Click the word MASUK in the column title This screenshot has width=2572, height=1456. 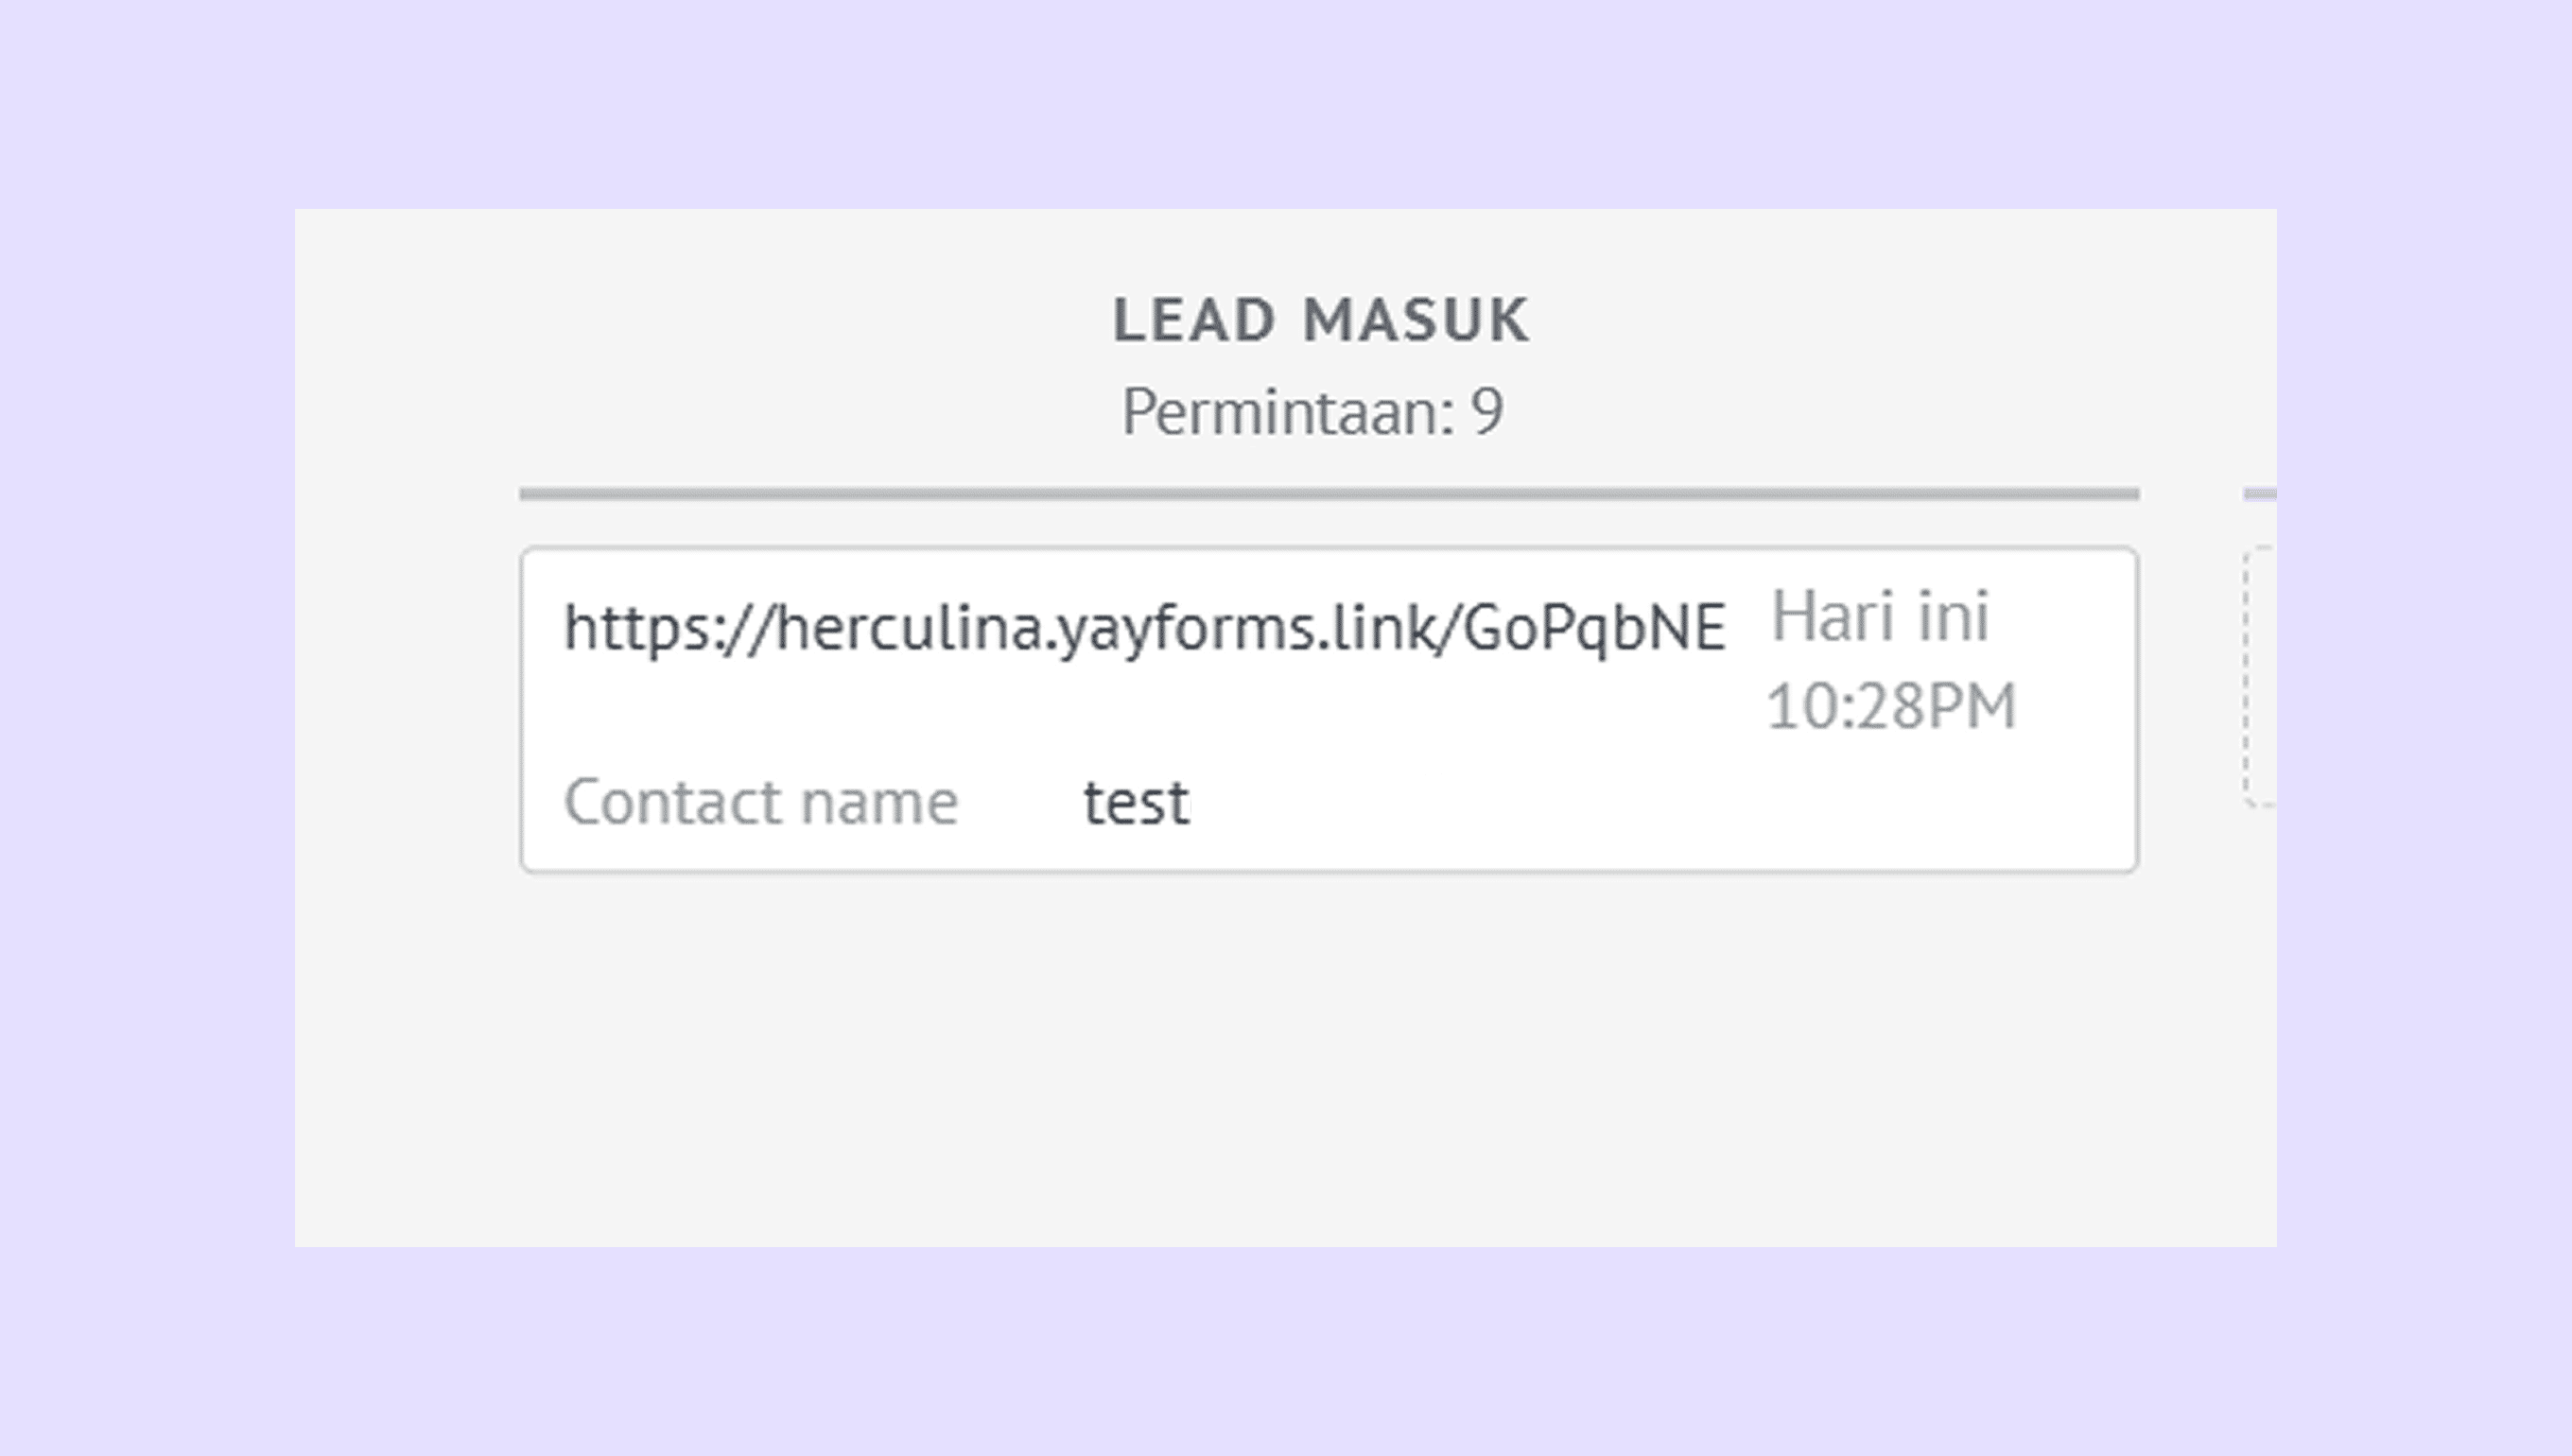tap(1415, 321)
